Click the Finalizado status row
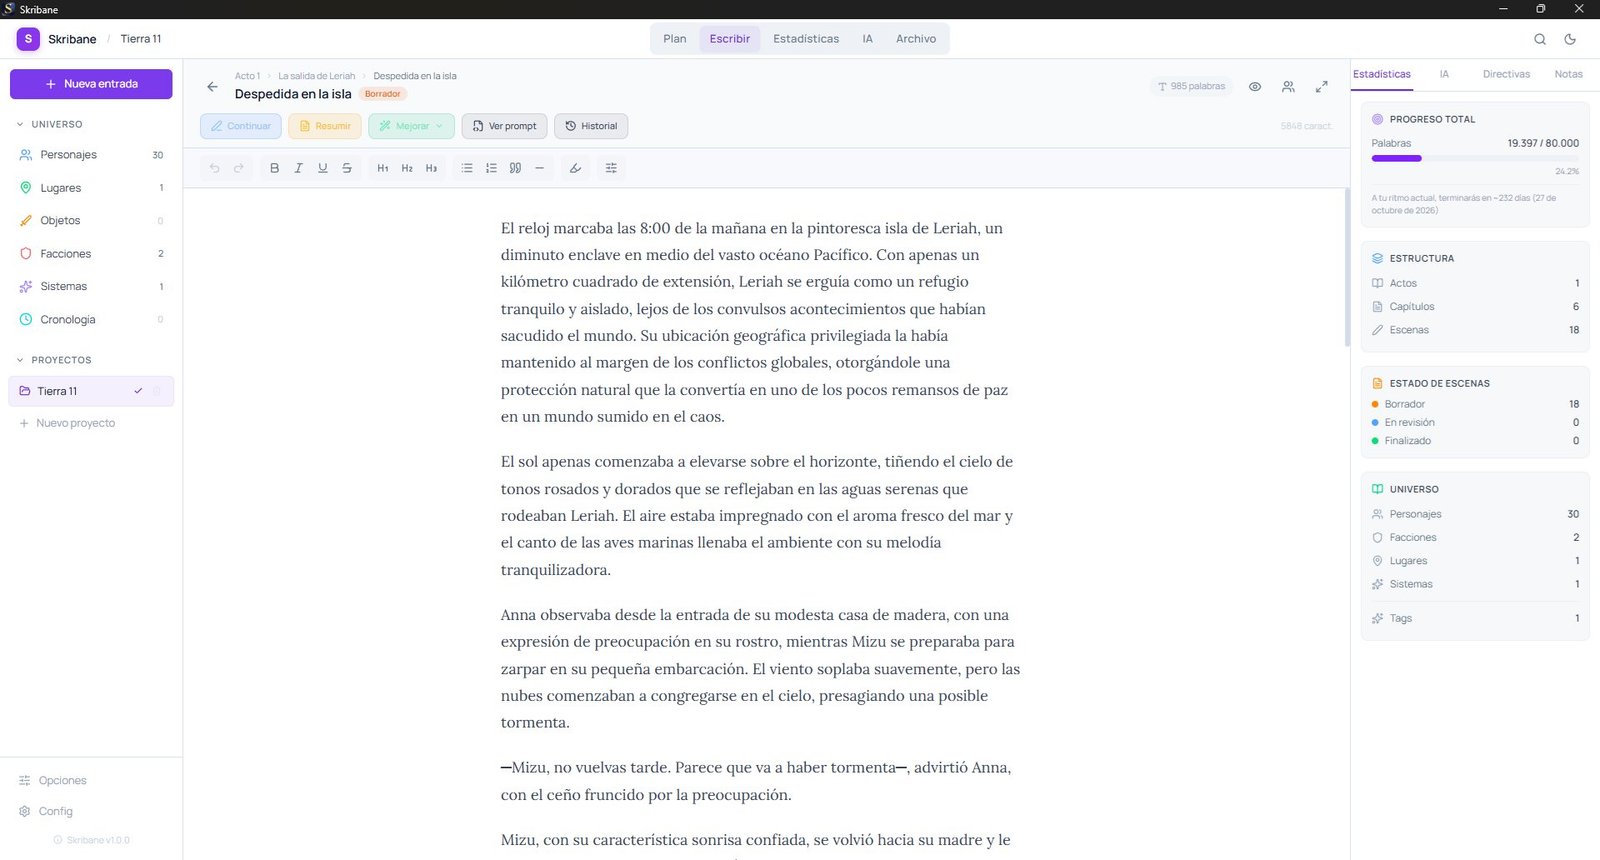Viewport: 1600px width, 860px height. (1475, 441)
